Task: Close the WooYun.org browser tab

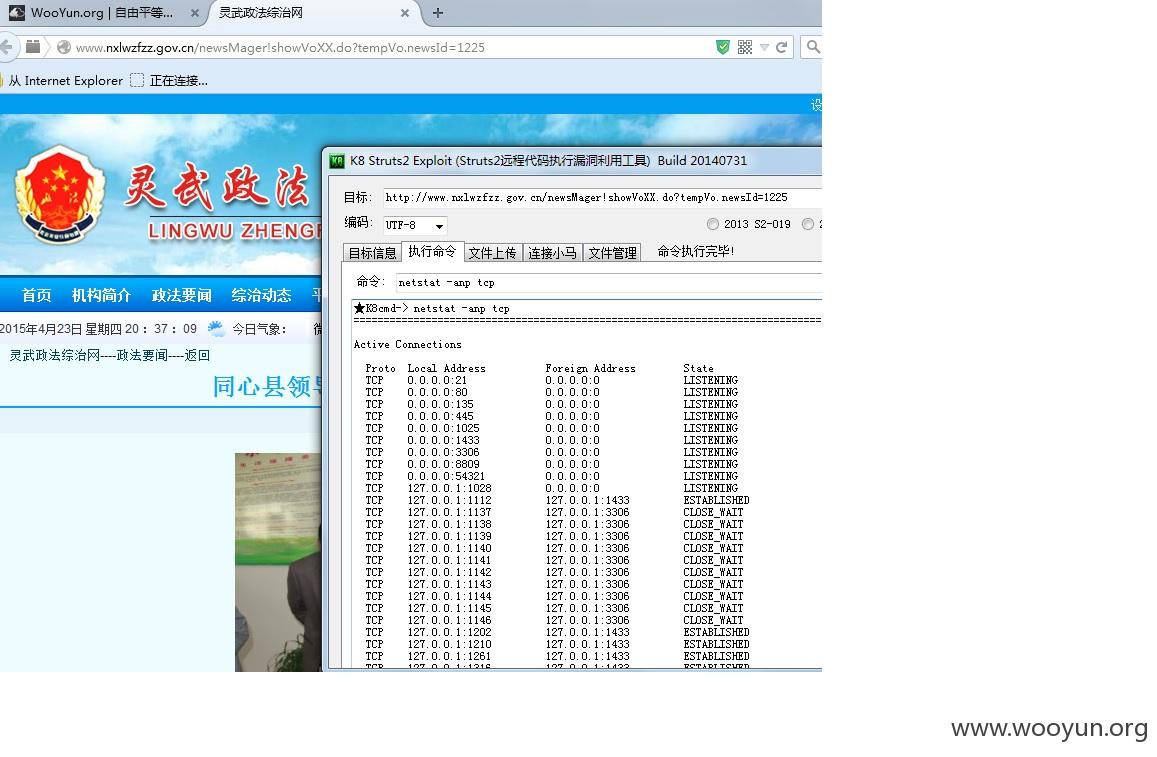Action: point(194,13)
